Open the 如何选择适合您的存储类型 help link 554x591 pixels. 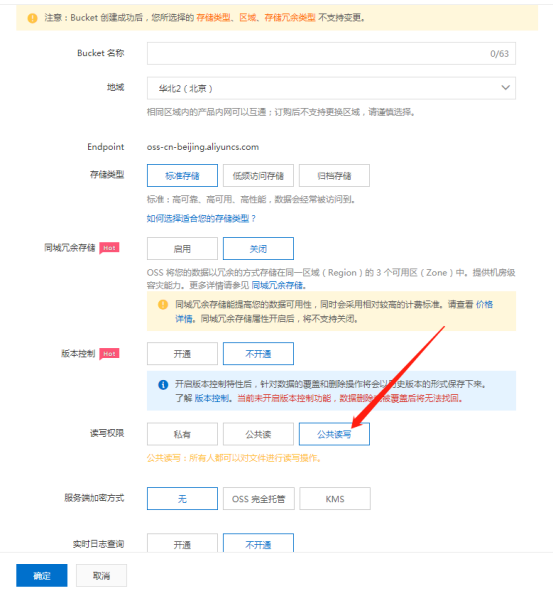[201, 219]
